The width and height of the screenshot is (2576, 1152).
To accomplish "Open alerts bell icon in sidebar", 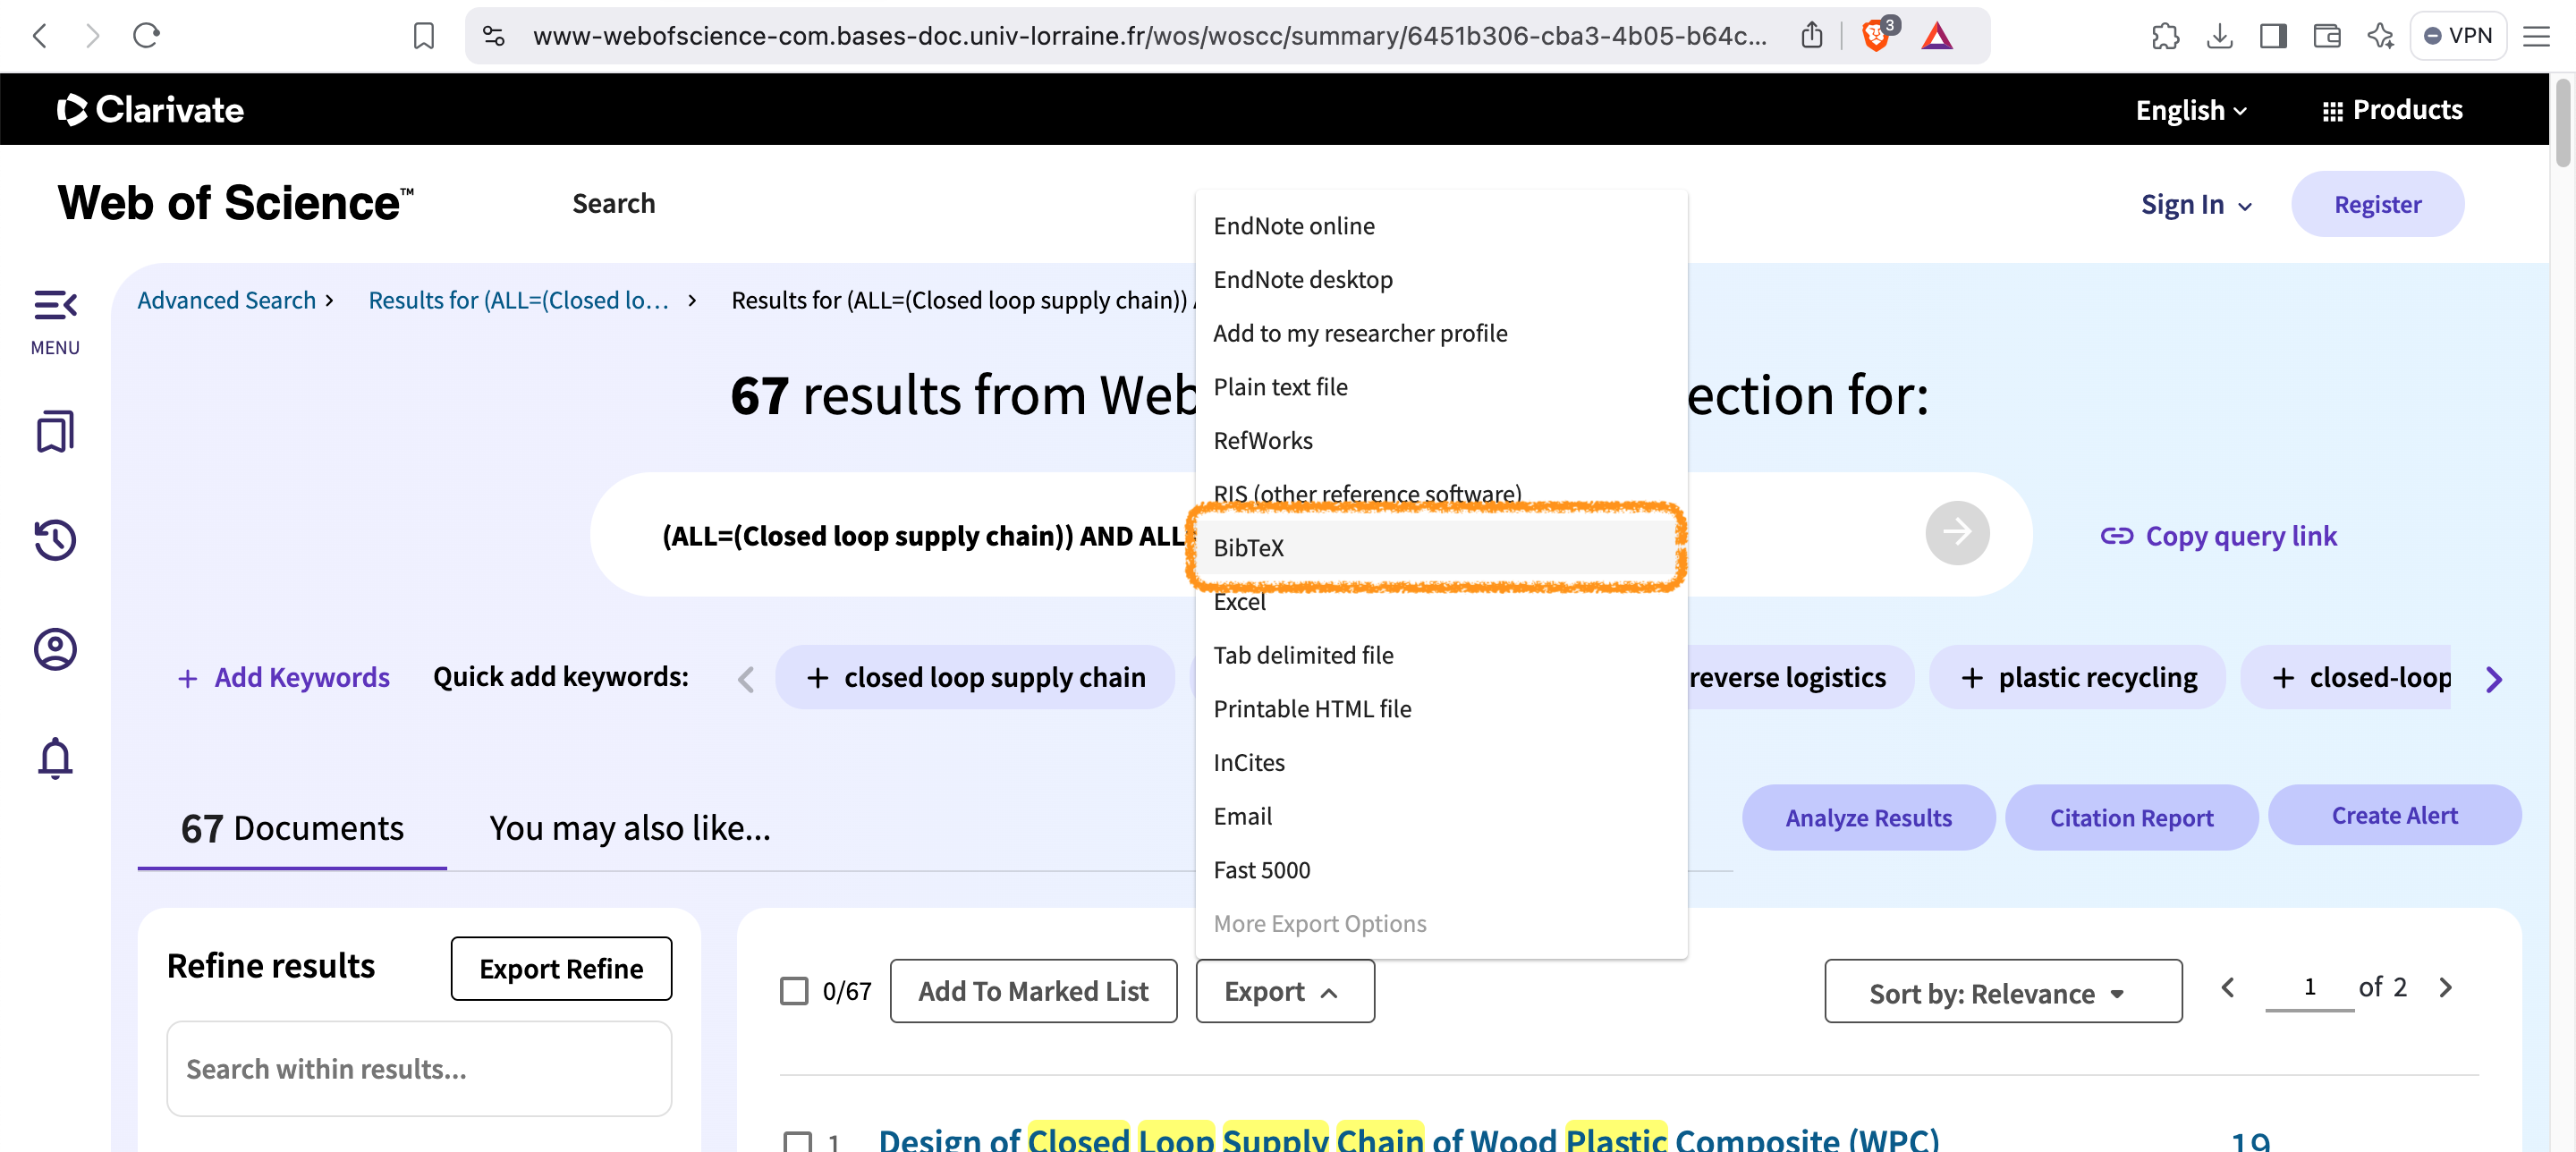I will pos(55,758).
